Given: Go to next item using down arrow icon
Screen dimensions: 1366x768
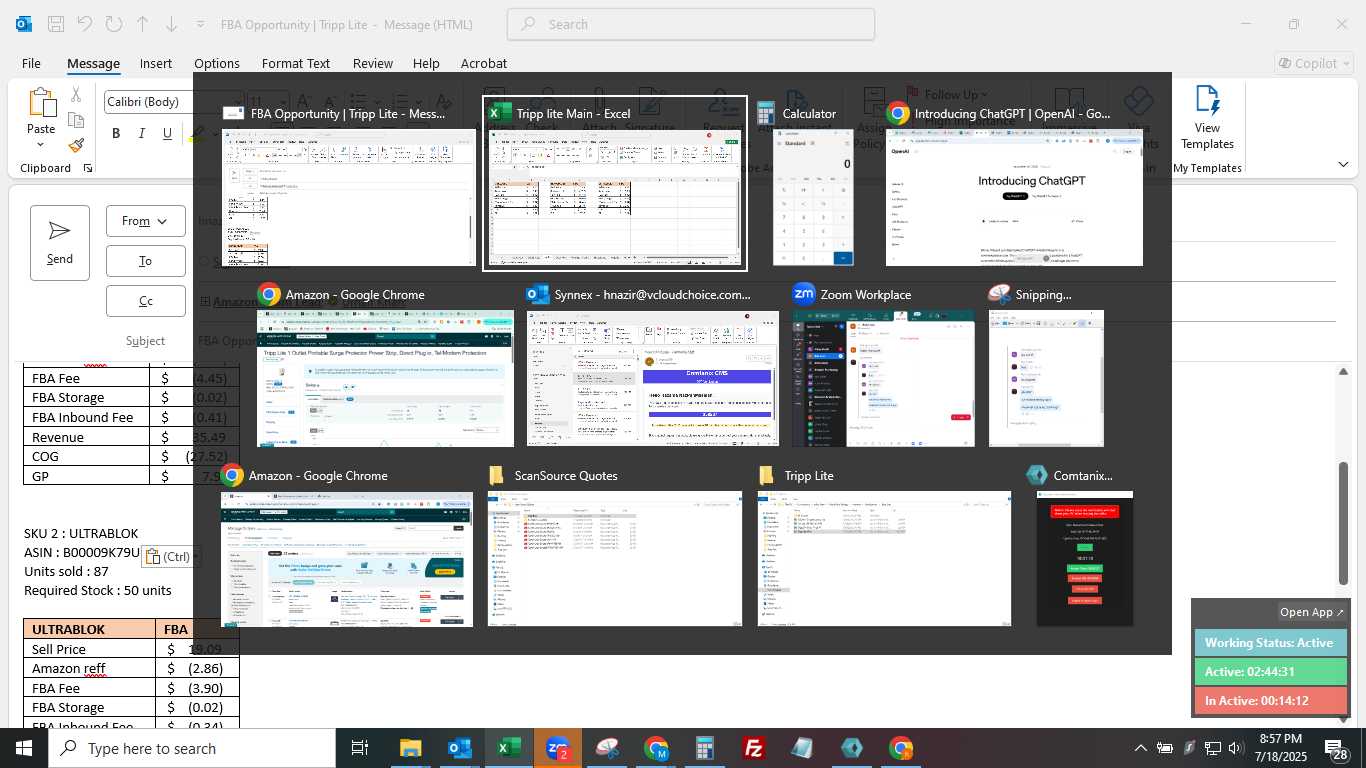Looking at the screenshot, I should point(171,24).
